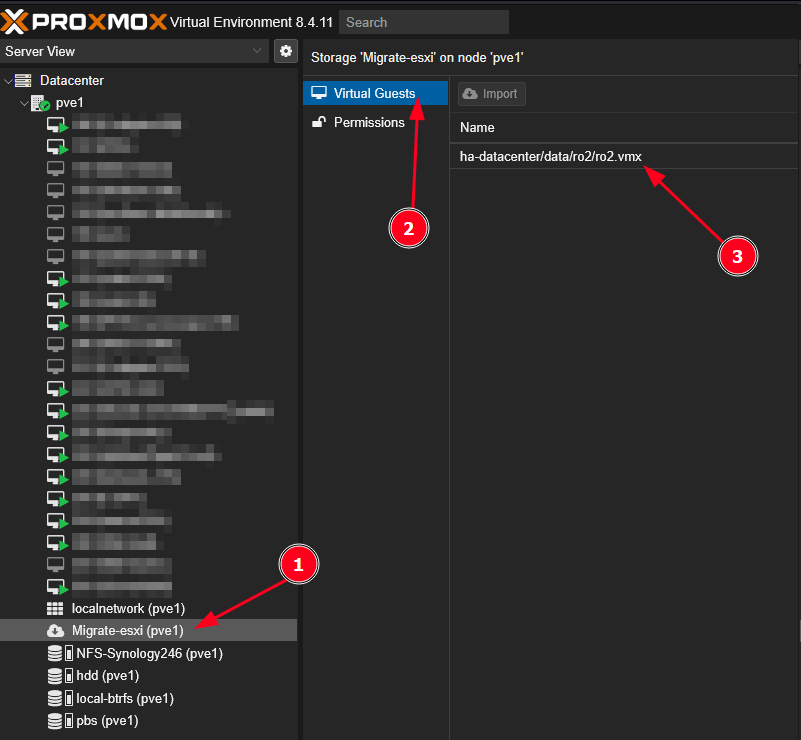The height and width of the screenshot is (740, 801).
Task: Select the pbs storage icon
Action: coord(60,720)
